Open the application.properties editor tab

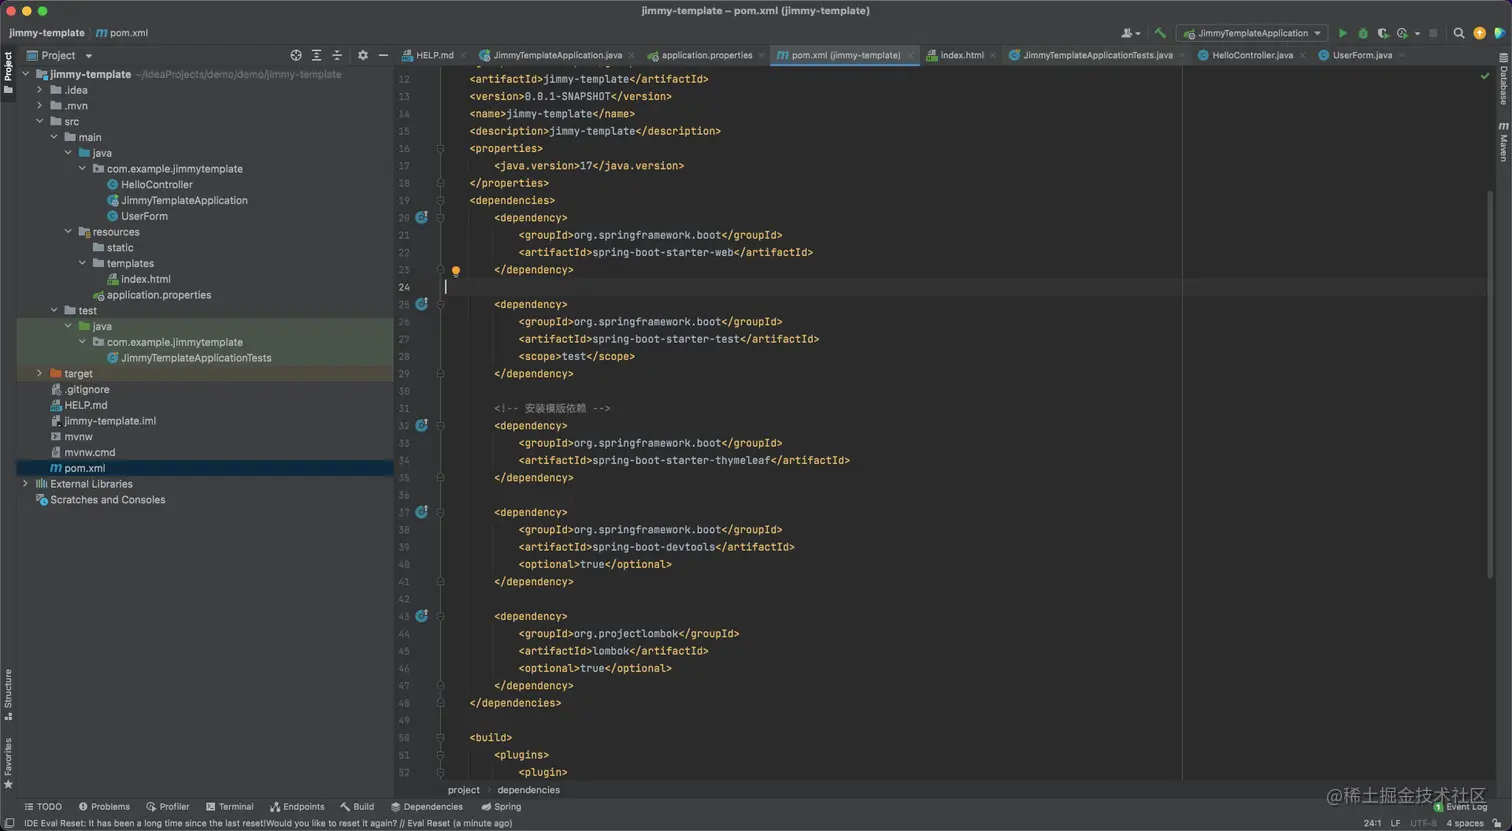coord(706,56)
